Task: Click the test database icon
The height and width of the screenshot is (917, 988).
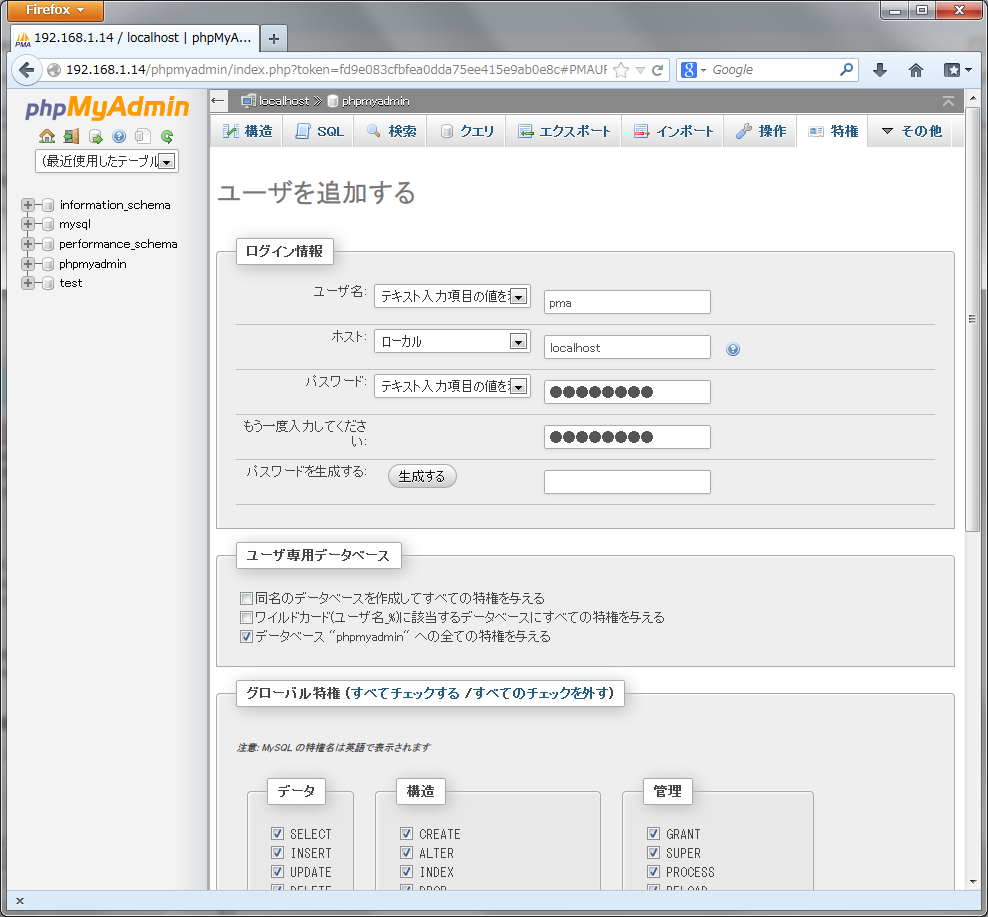Action: point(48,283)
